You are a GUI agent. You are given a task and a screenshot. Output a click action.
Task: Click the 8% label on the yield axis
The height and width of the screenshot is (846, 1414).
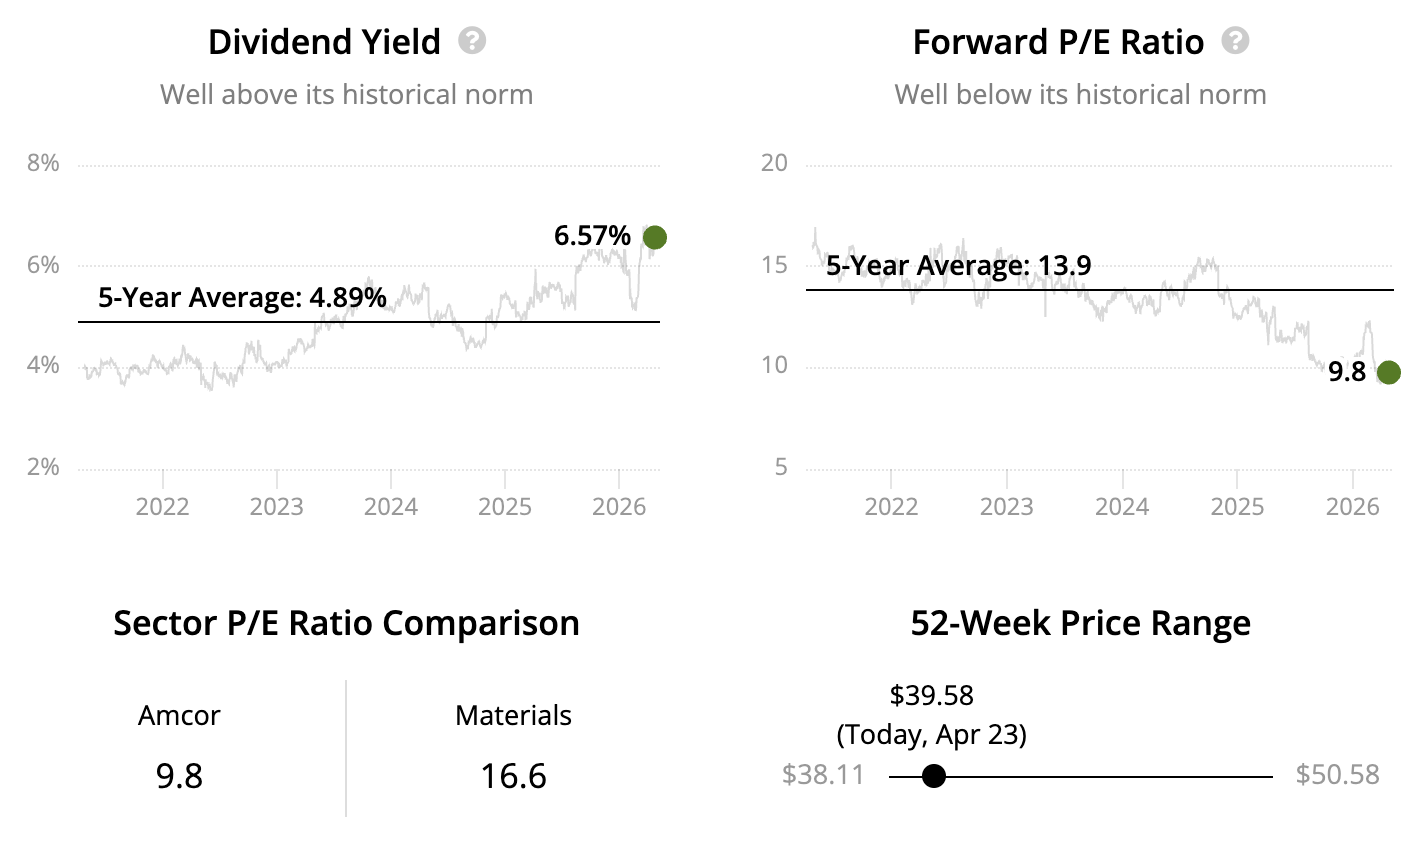pyautogui.click(x=43, y=163)
